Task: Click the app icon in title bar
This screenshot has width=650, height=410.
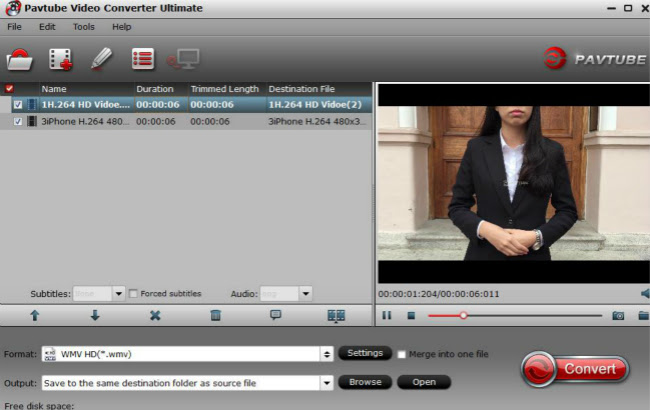Action: (x=13, y=8)
